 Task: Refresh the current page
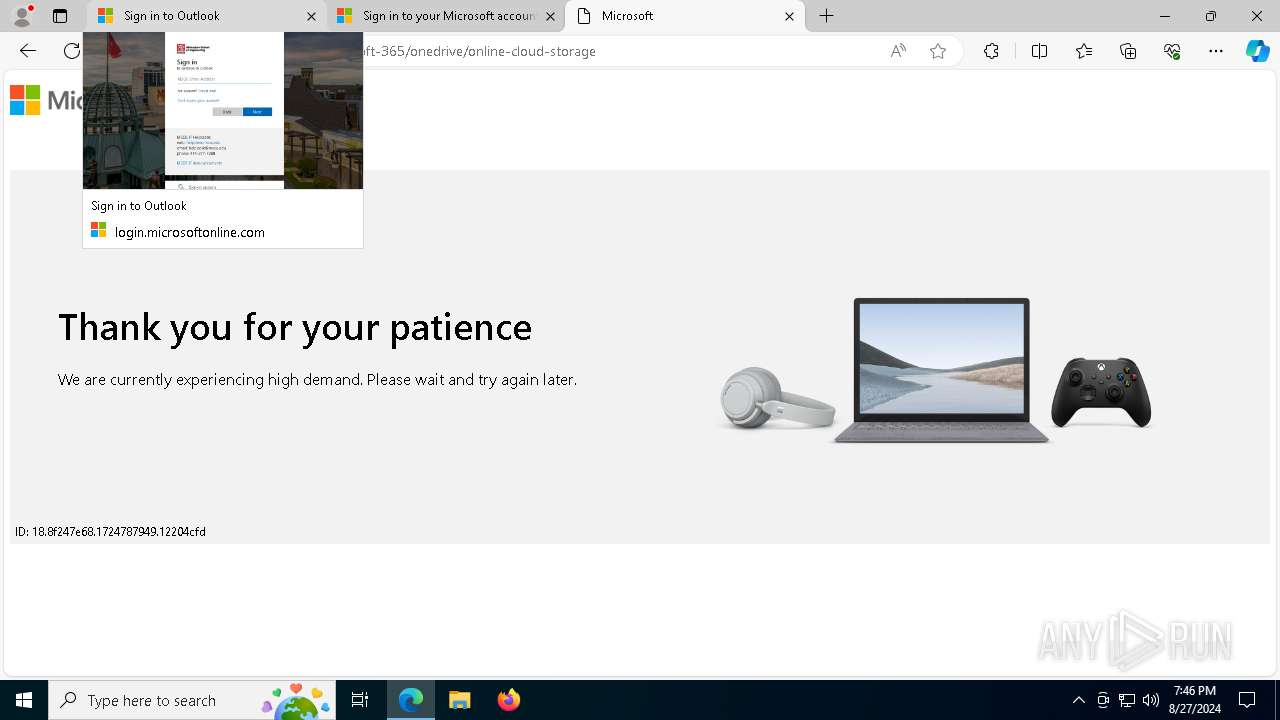coord(72,51)
